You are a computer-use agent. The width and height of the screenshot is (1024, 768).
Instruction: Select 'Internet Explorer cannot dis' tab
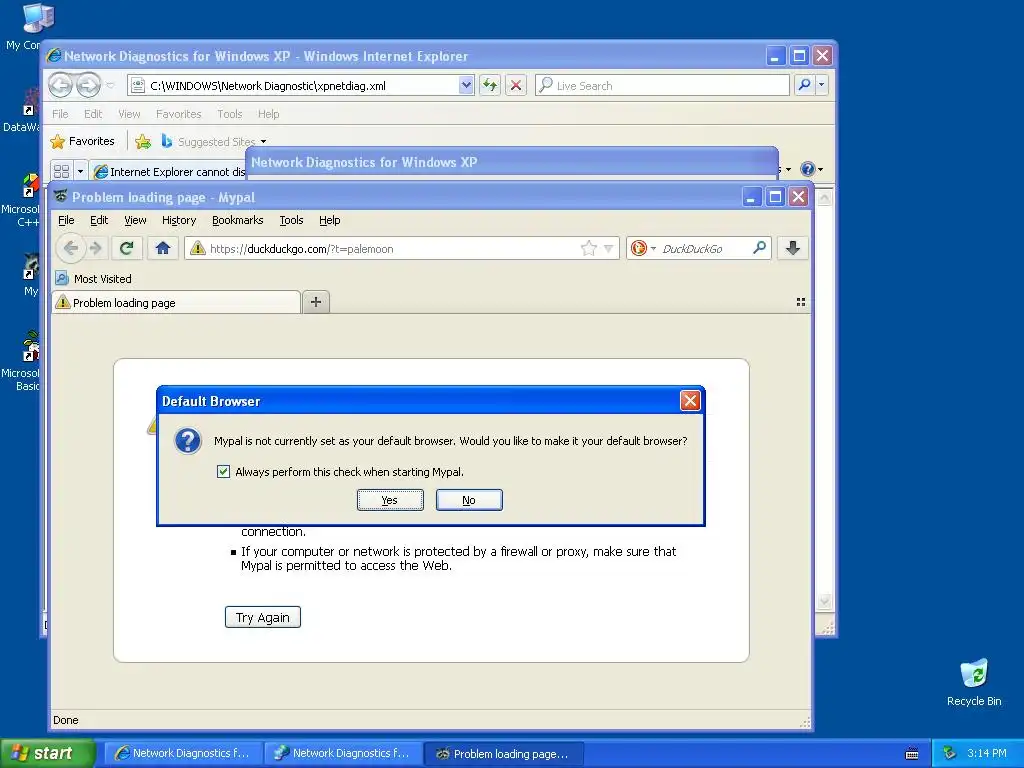coord(169,171)
